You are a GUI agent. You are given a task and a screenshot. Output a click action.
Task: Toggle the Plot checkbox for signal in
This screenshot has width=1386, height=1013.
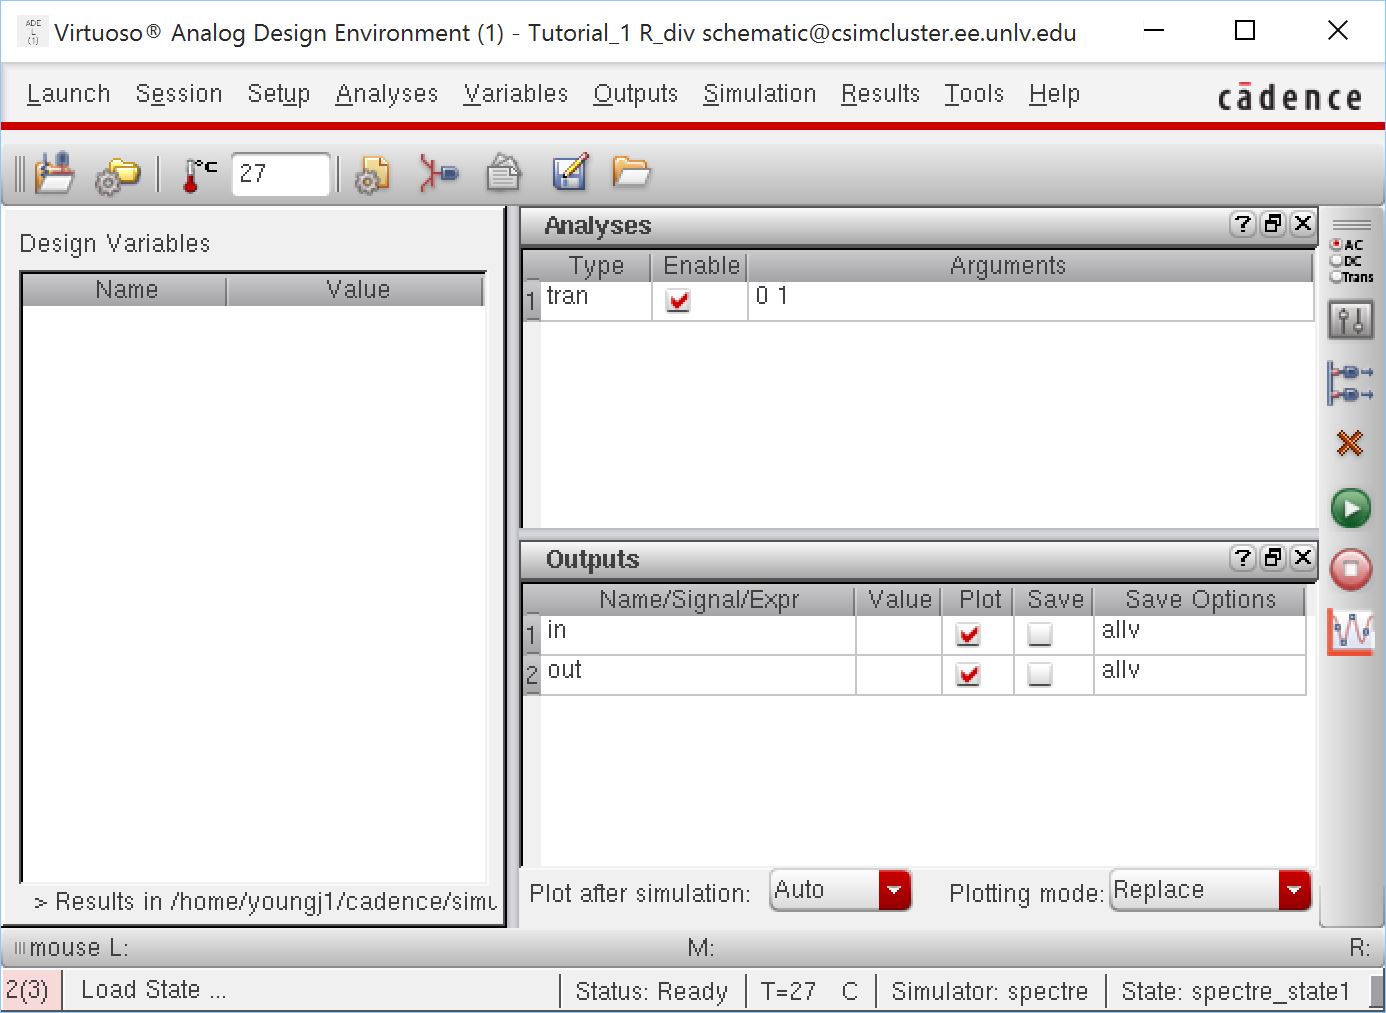click(x=967, y=634)
